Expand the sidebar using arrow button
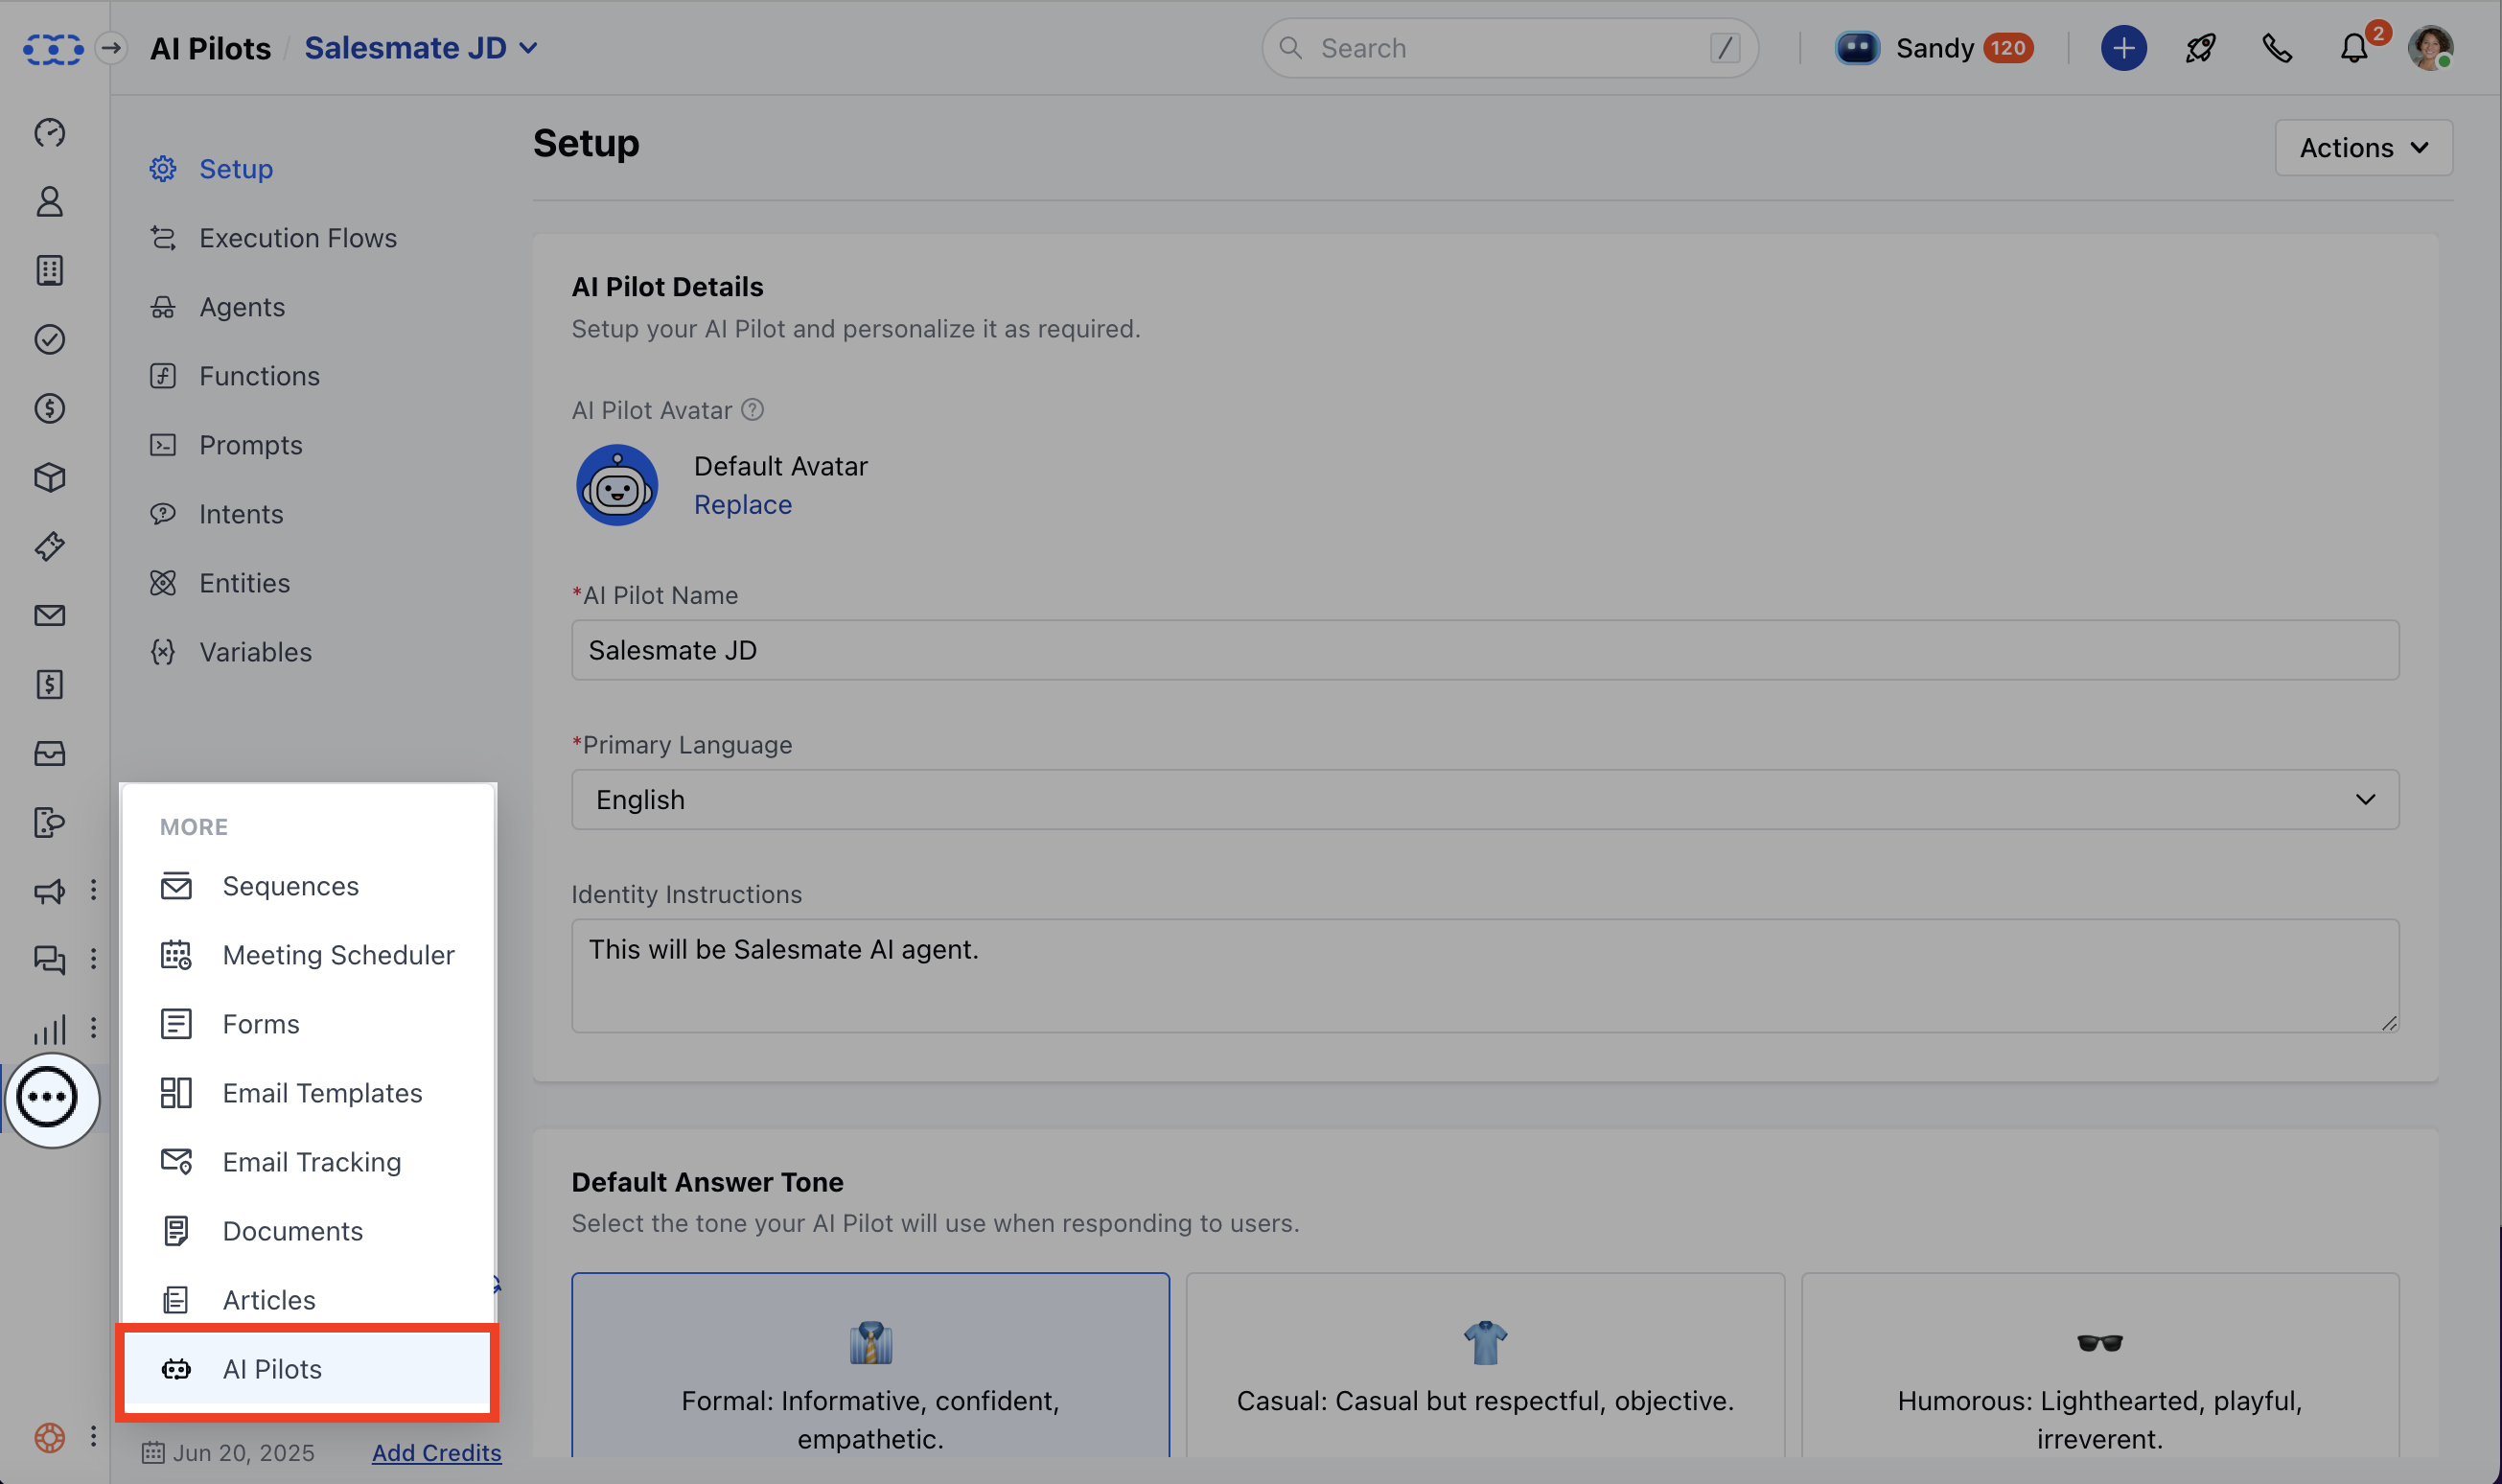Screen dimensions: 2502x1484 pos(112,48)
